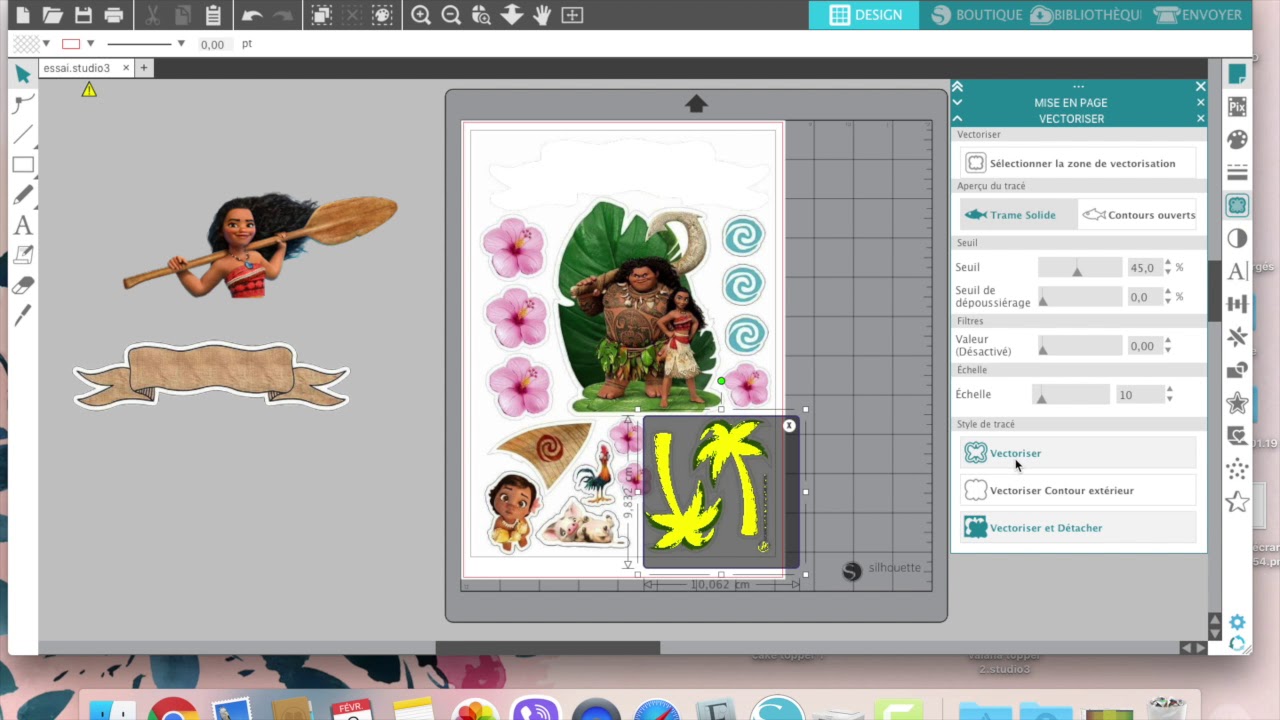The width and height of the screenshot is (1280, 720).
Task: Open the line style dropdown arrow
Action: (181, 44)
